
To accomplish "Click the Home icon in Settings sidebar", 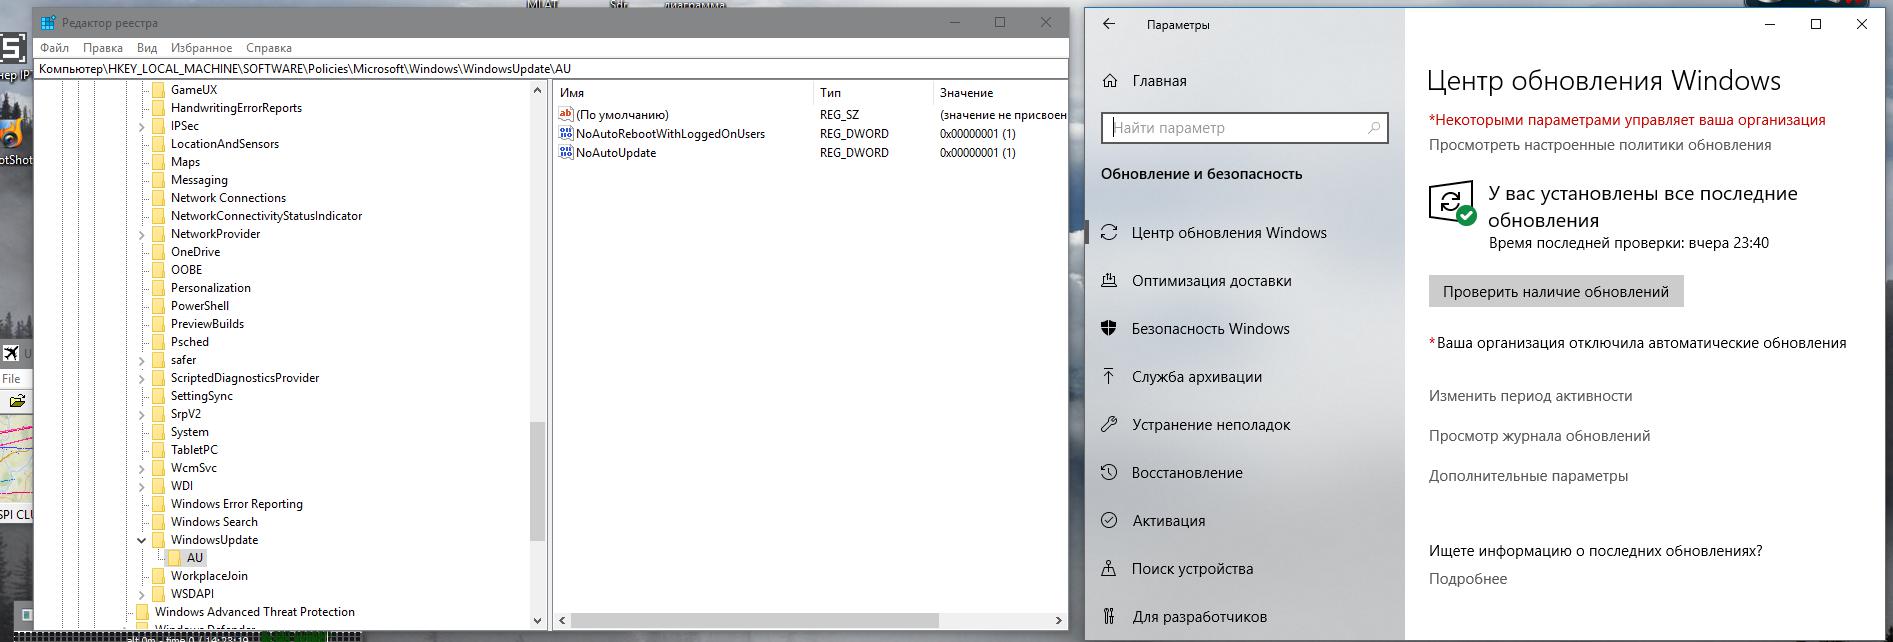I will (x=1109, y=81).
